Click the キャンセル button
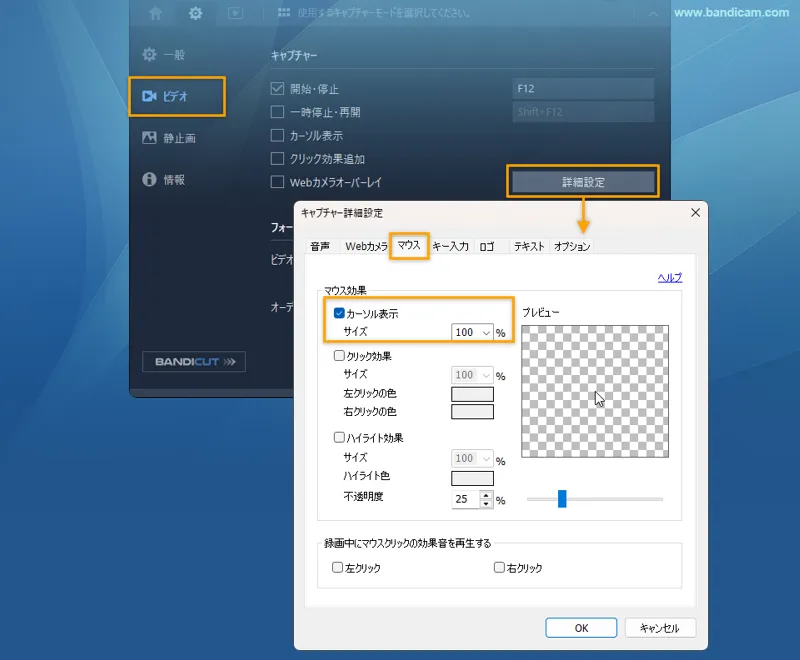This screenshot has width=800, height=660. (x=660, y=628)
